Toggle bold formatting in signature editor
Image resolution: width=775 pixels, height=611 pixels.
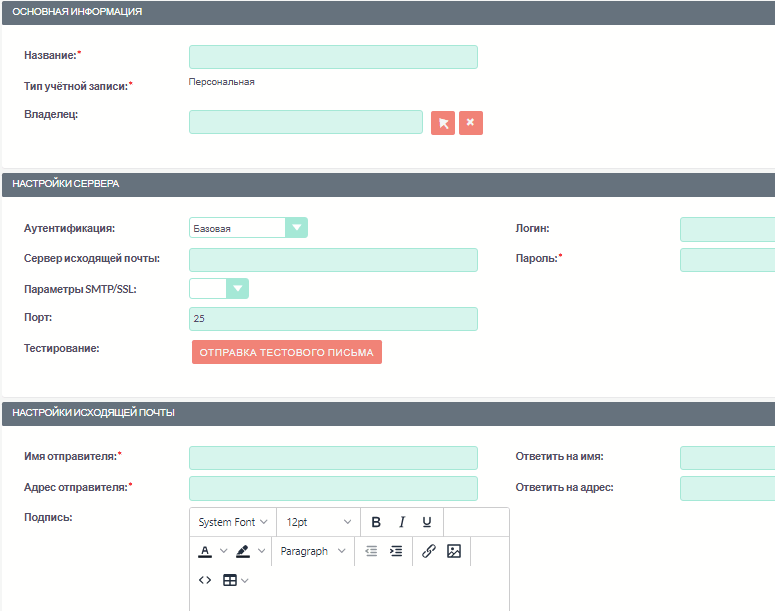pyautogui.click(x=376, y=522)
